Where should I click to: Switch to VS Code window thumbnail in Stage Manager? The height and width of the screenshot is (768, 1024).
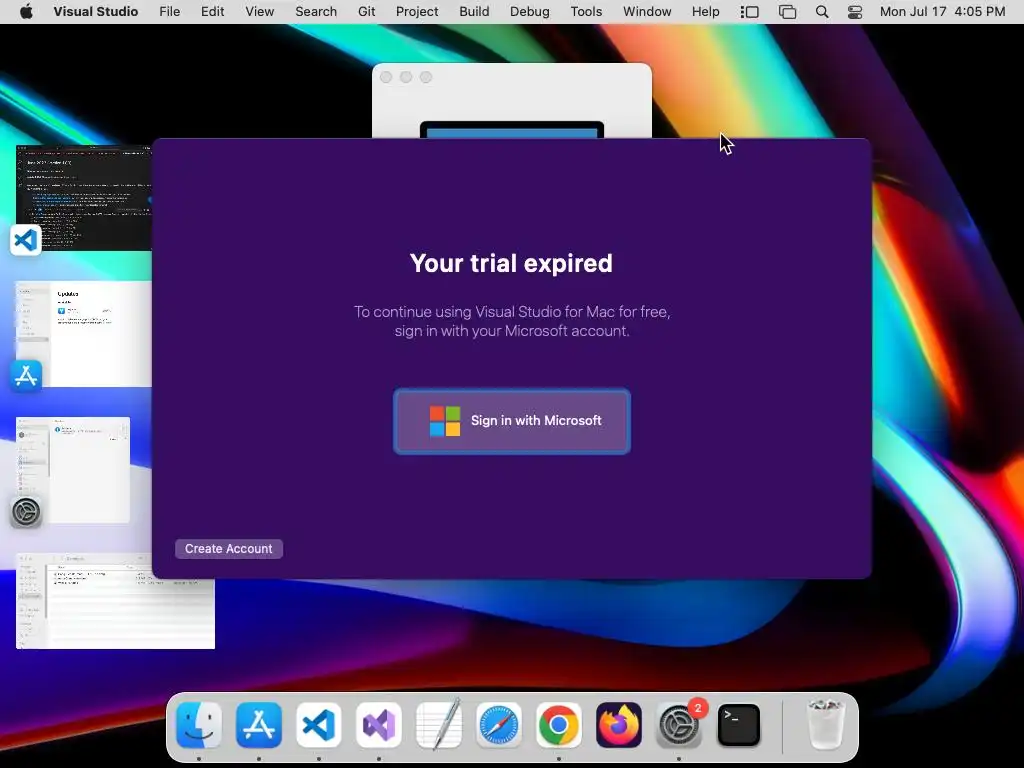(x=84, y=197)
